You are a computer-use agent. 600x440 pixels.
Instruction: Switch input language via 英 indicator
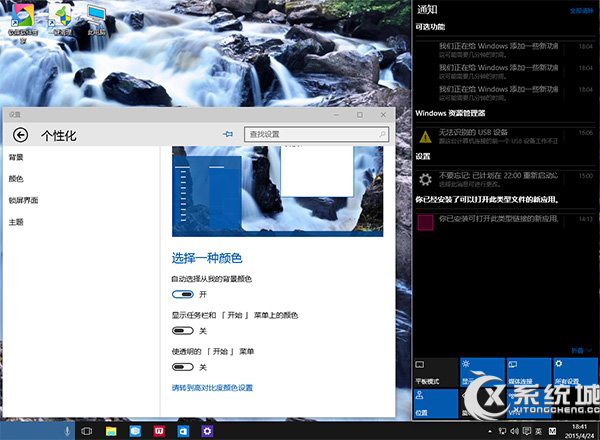(x=539, y=431)
